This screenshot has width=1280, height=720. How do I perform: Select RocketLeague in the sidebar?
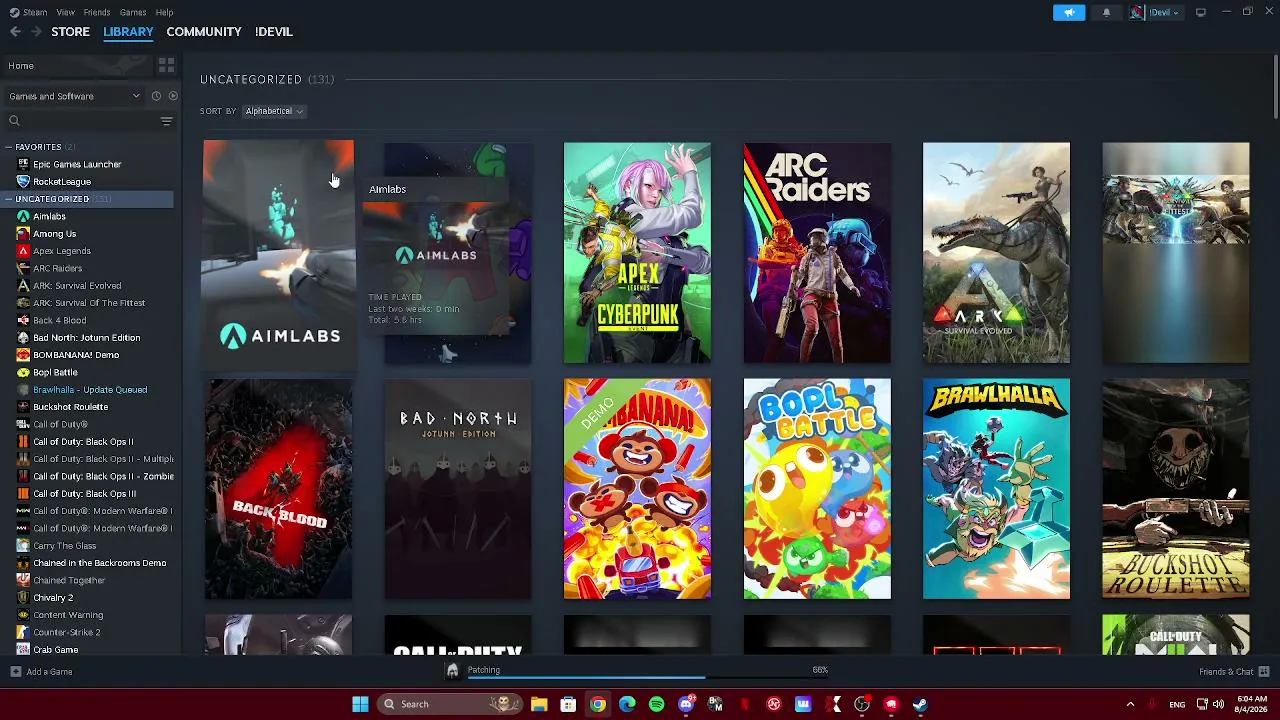(62, 182)
